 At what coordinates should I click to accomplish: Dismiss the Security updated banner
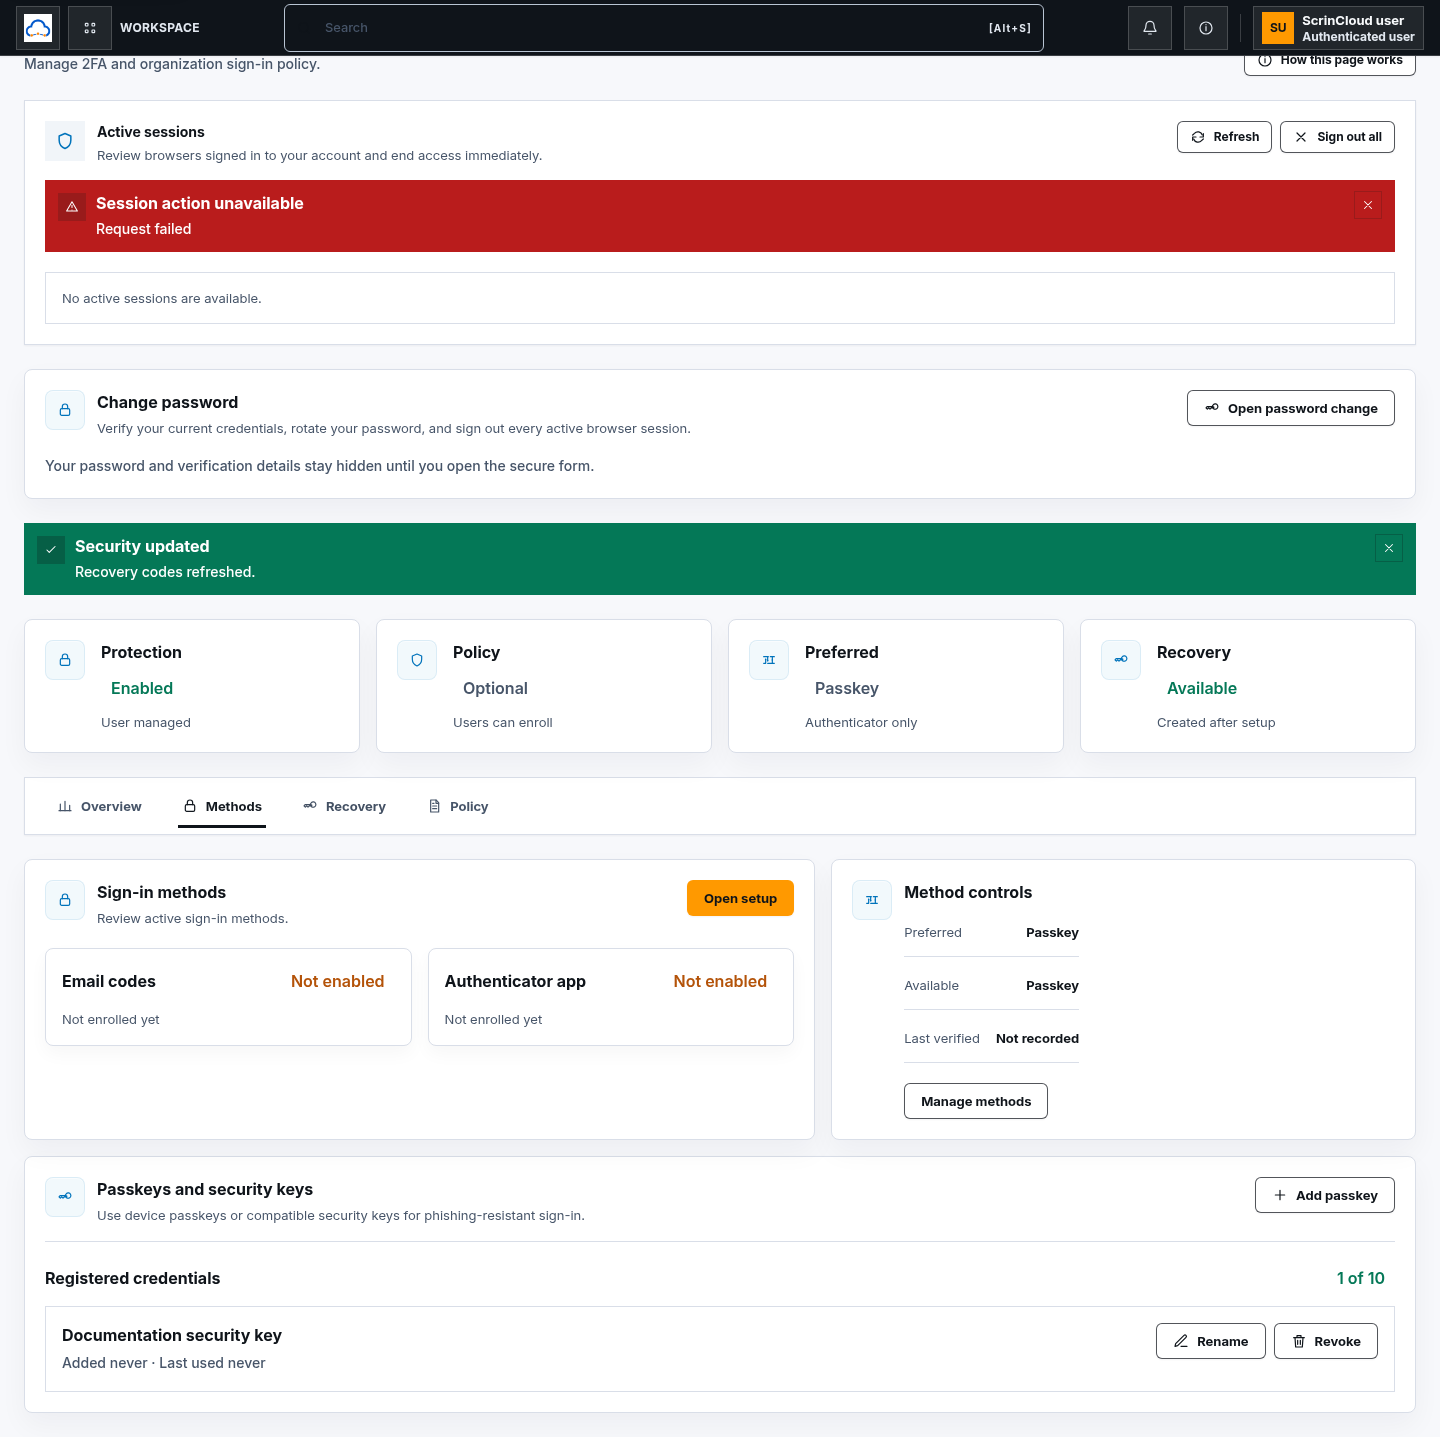click(x=1389, y=548)
